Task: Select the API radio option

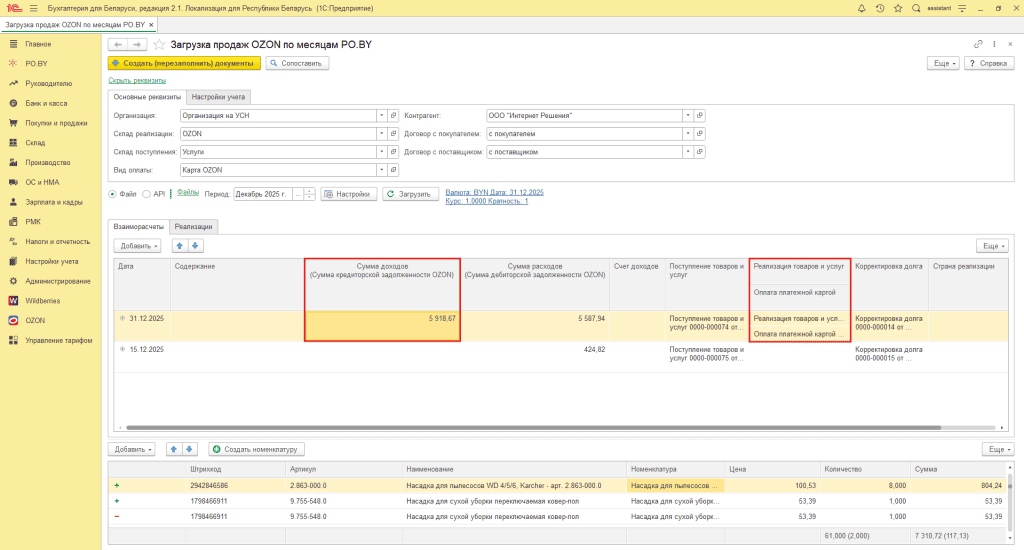Action: coord(146,194)
